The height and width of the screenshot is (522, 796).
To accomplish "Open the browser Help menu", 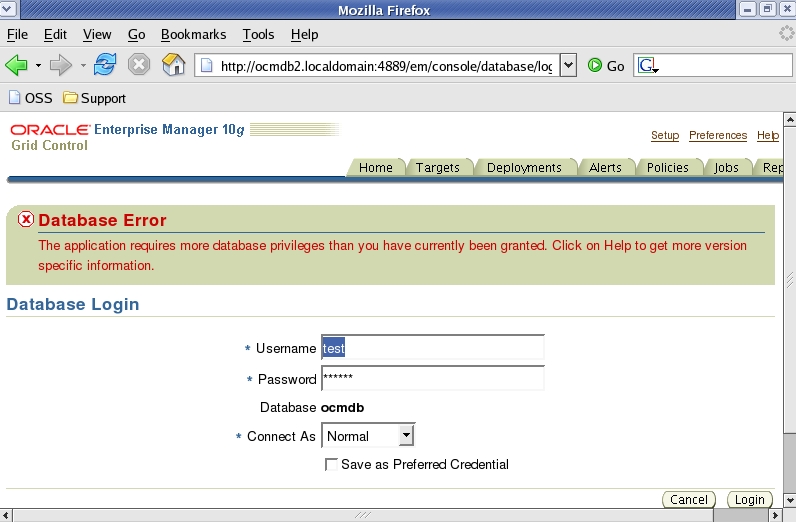I will [305, 35].
